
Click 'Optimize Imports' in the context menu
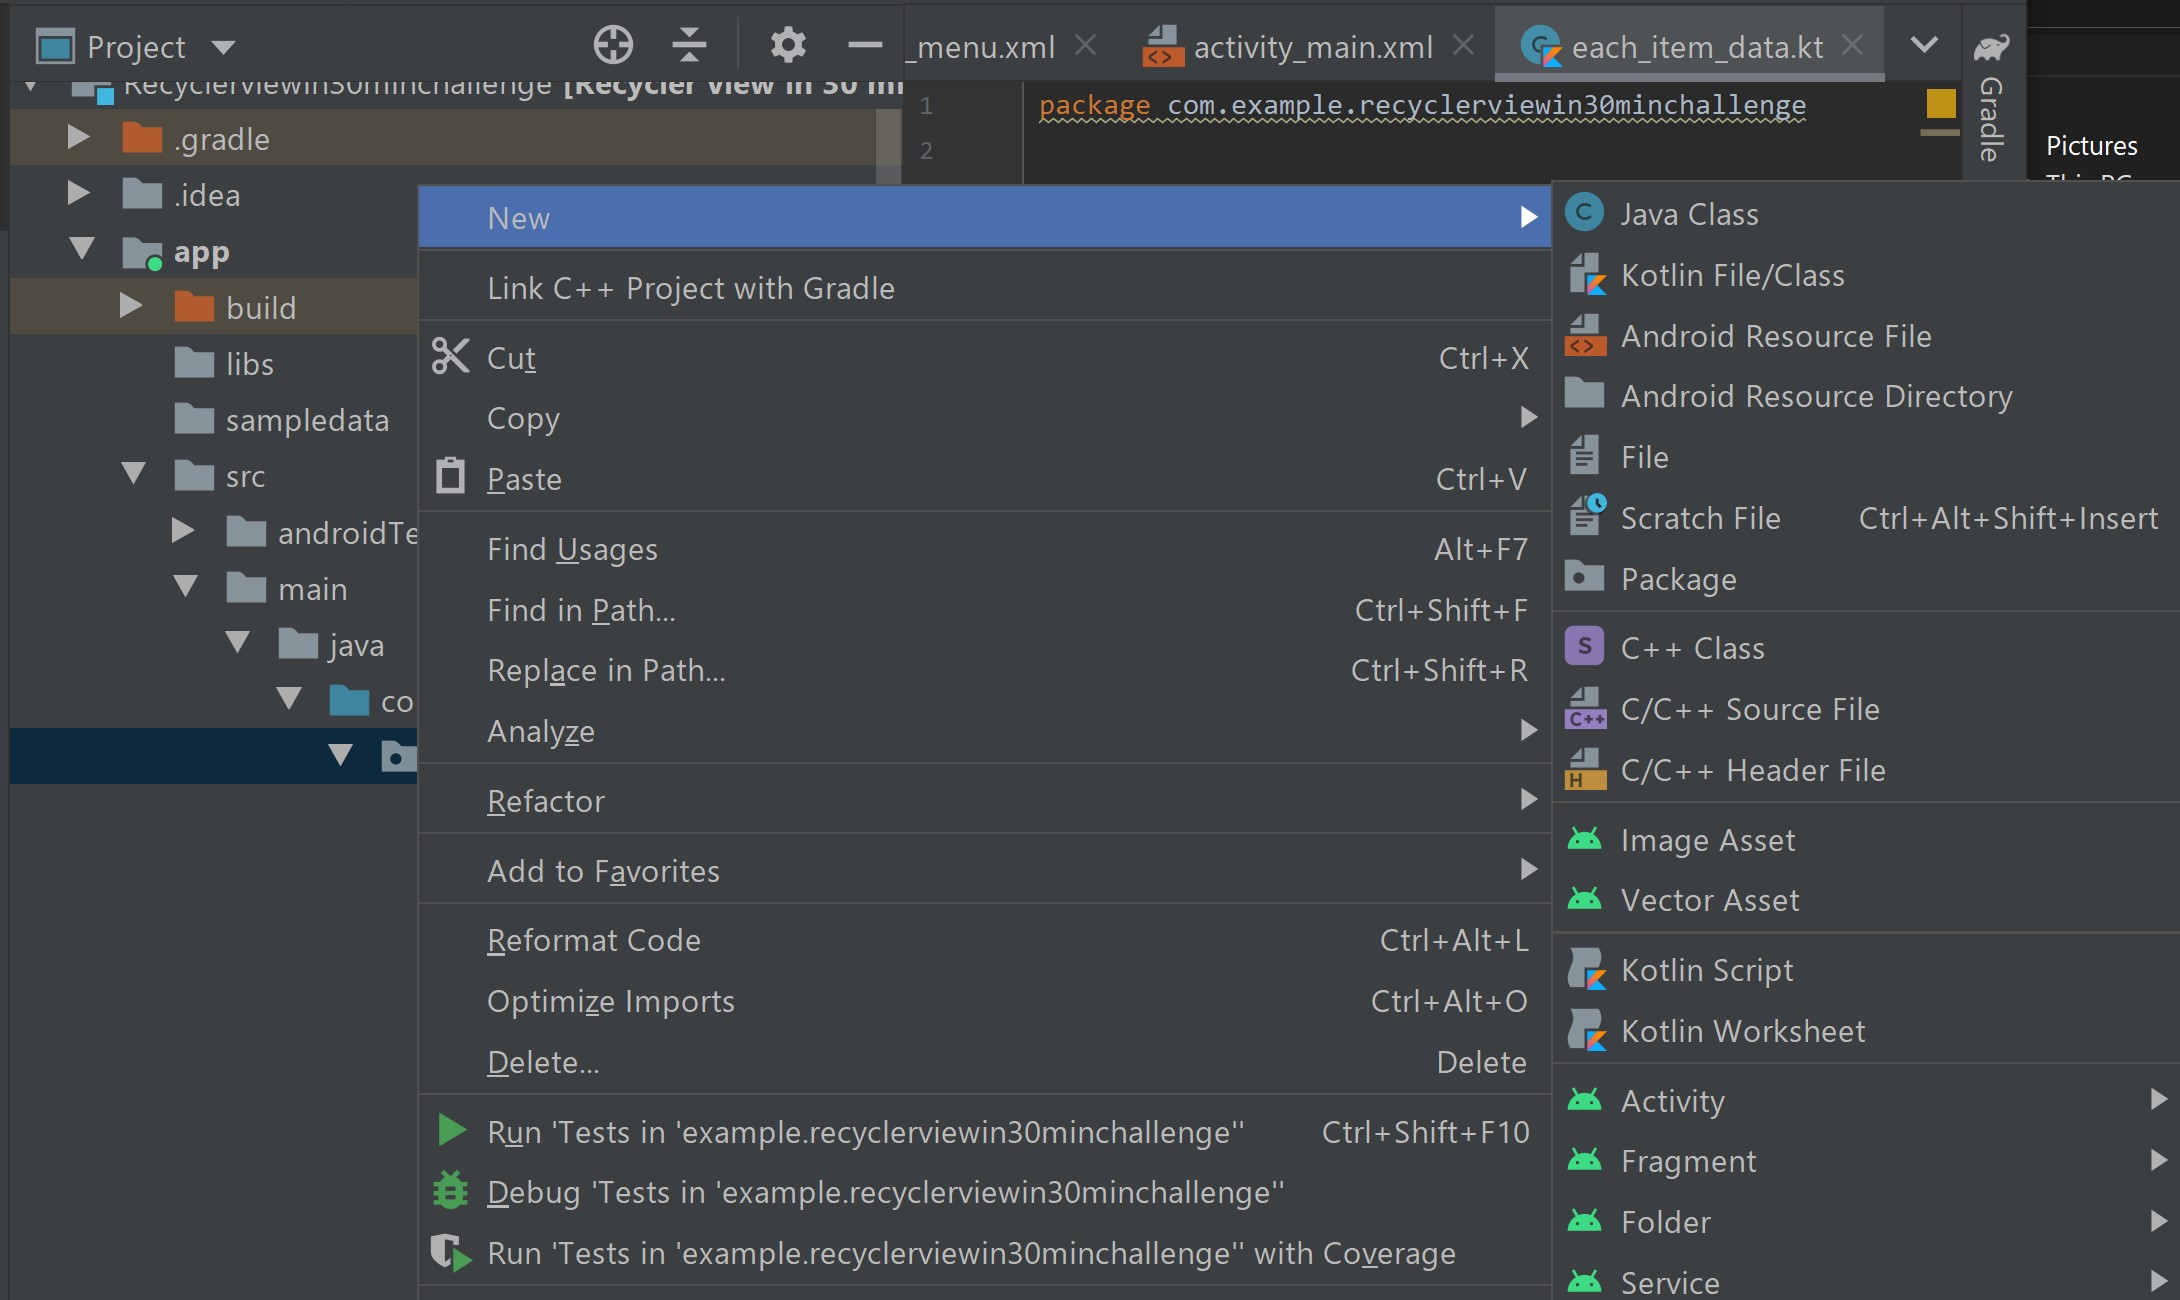click(610, 1001)
